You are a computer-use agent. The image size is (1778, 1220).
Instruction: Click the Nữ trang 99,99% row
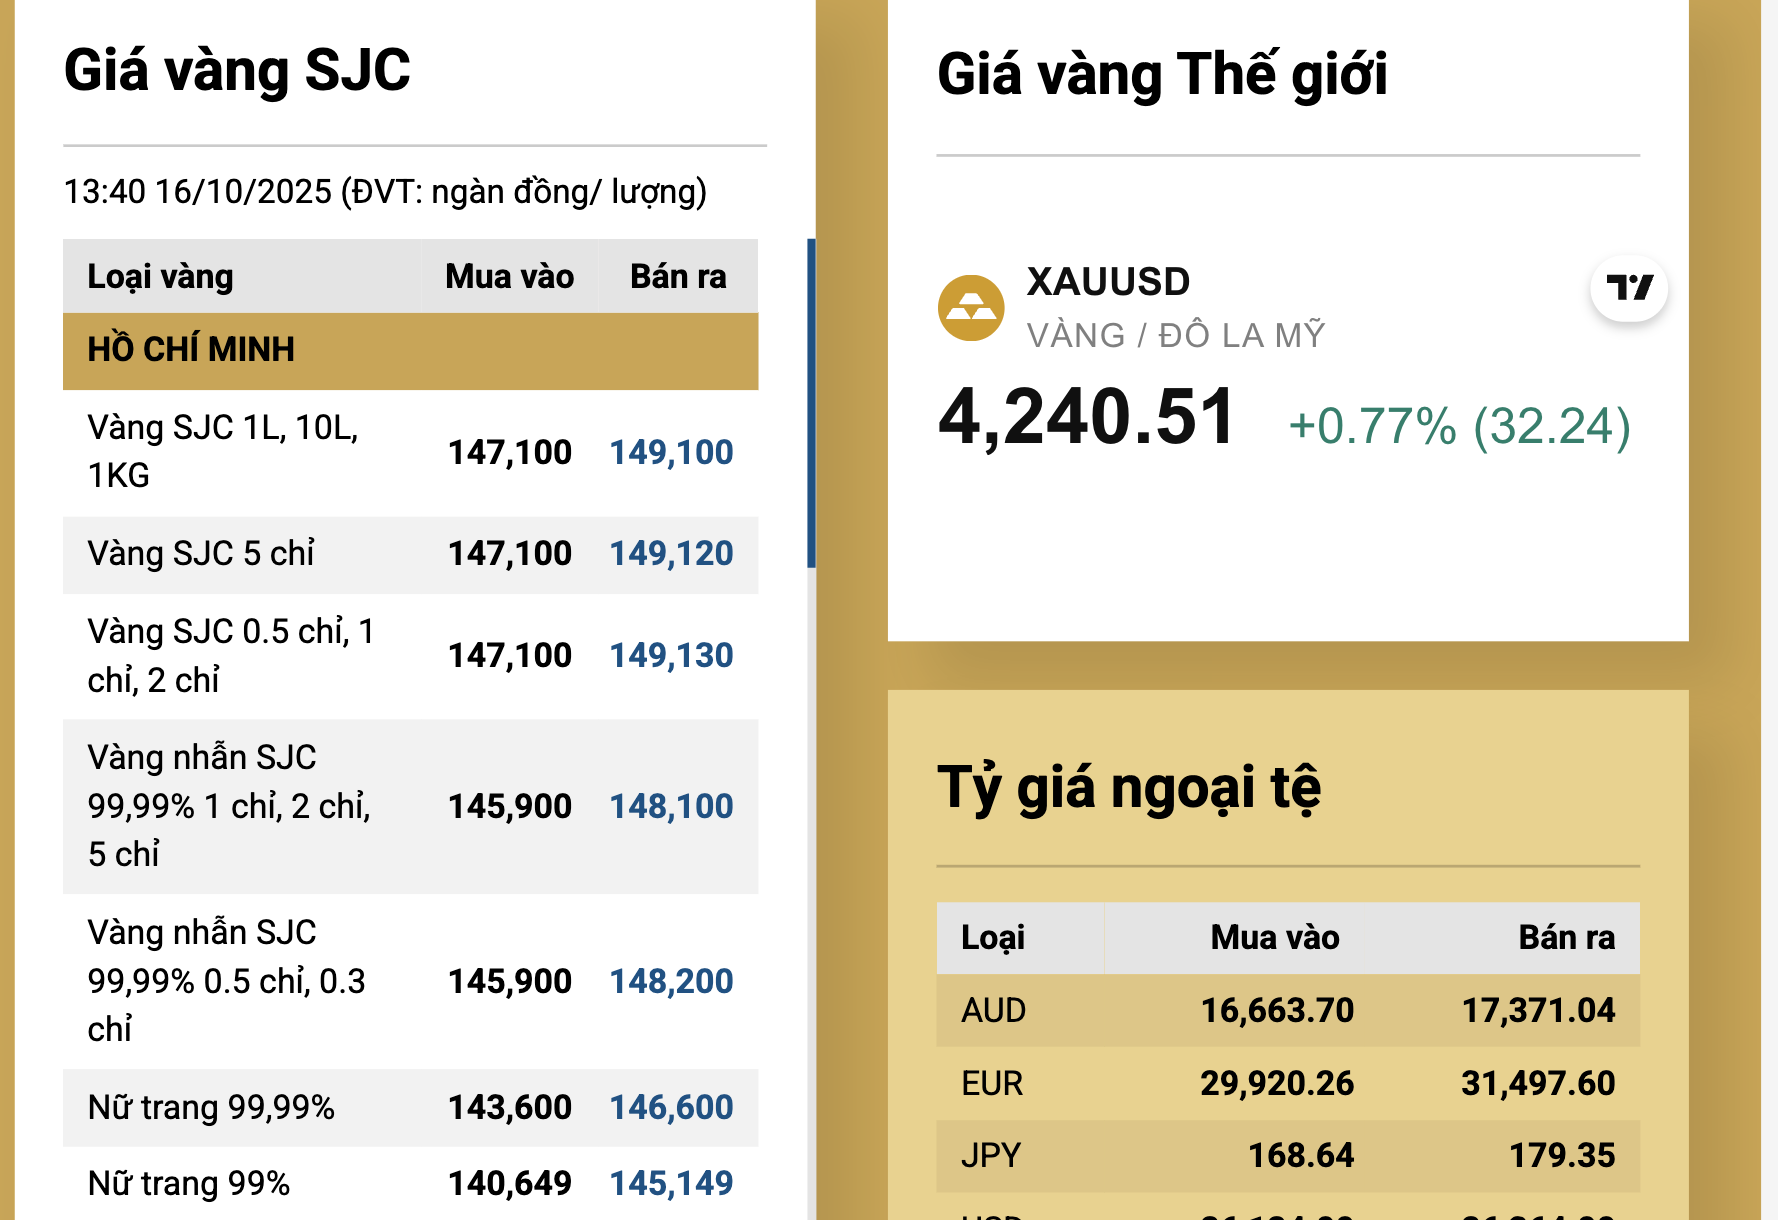(x=410, y=1108)
